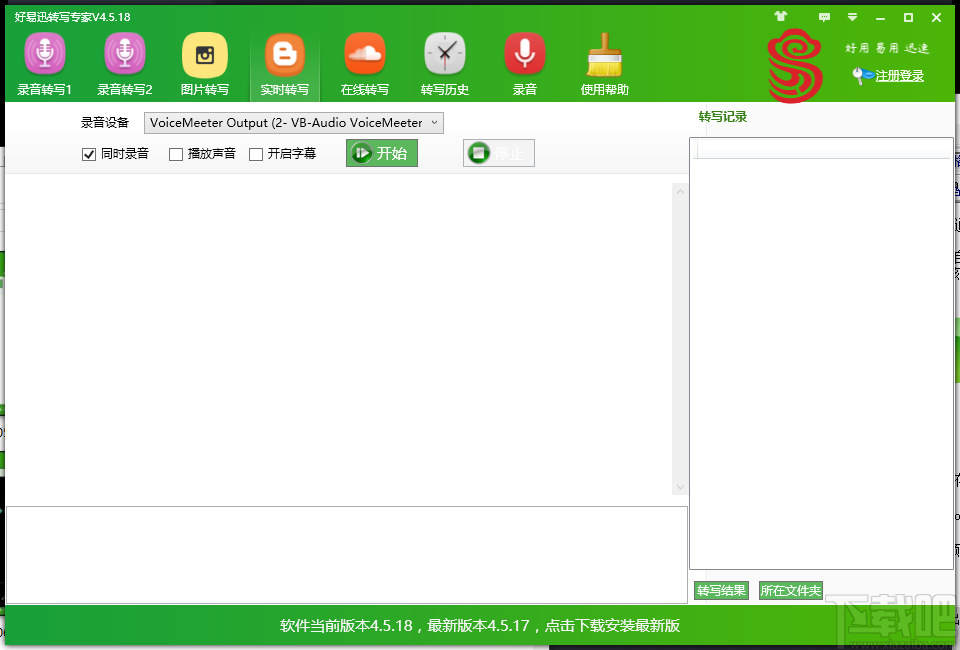This screenshot has height=650, width=960.
Task: Open the 图片转写 image transcription tool
Action: coord(204,63)
